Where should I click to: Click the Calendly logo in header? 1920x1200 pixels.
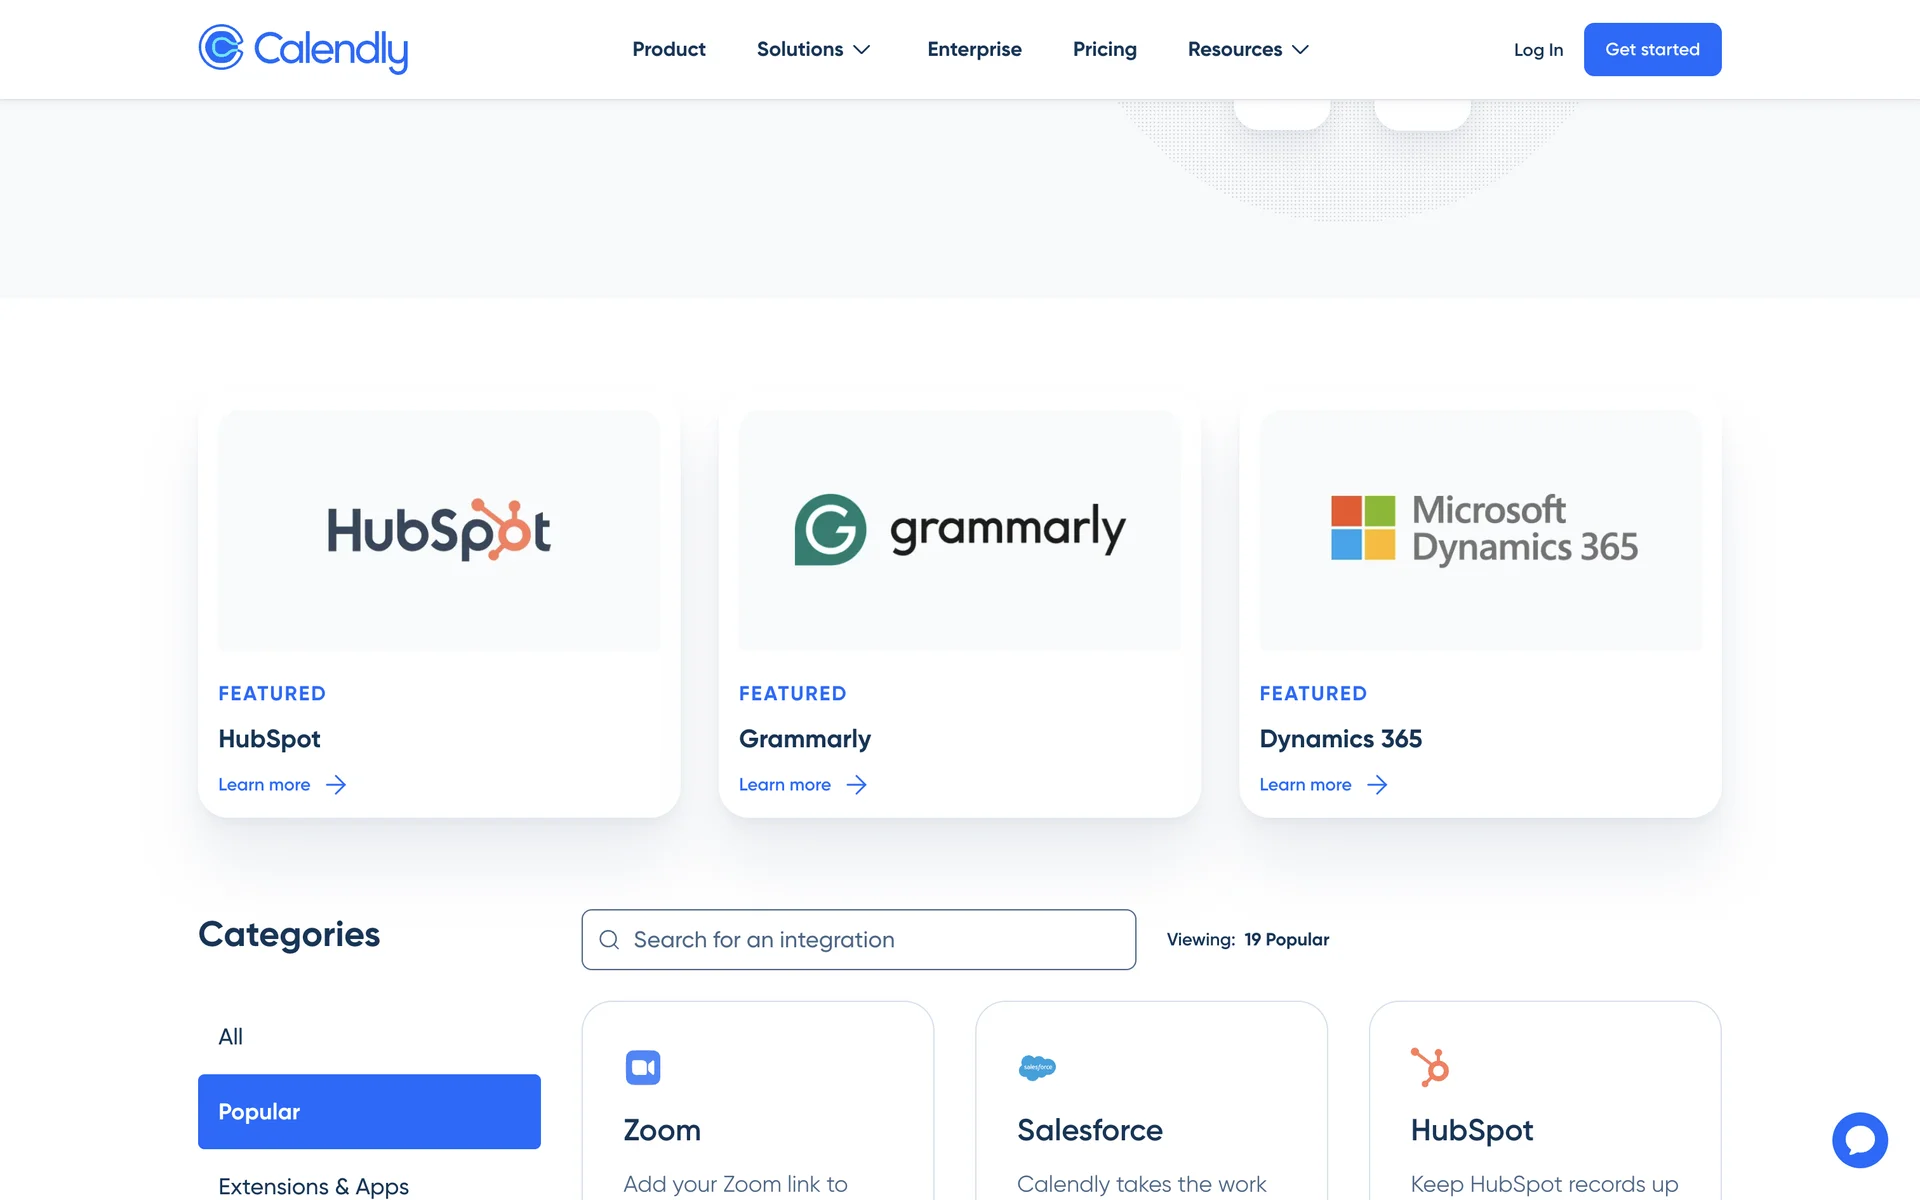coord(303,49)
